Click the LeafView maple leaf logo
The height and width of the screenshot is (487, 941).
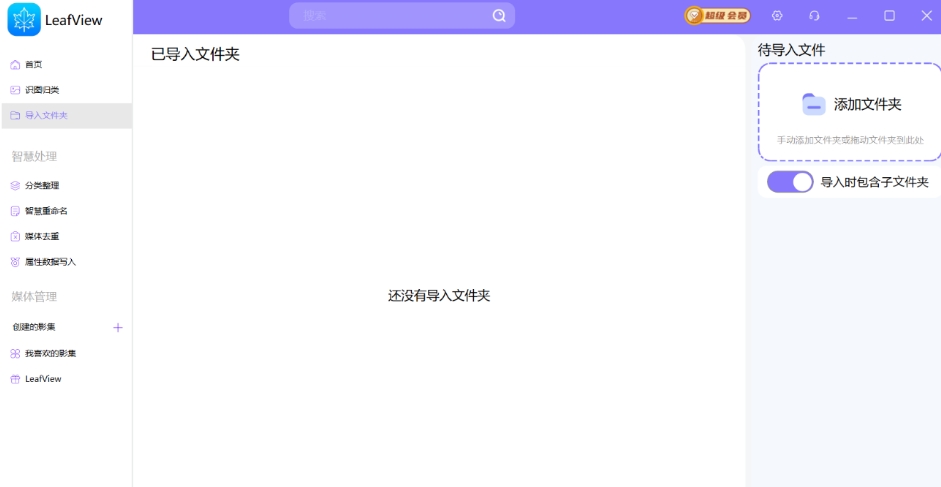pyautogui.click(x=24, y=19)
